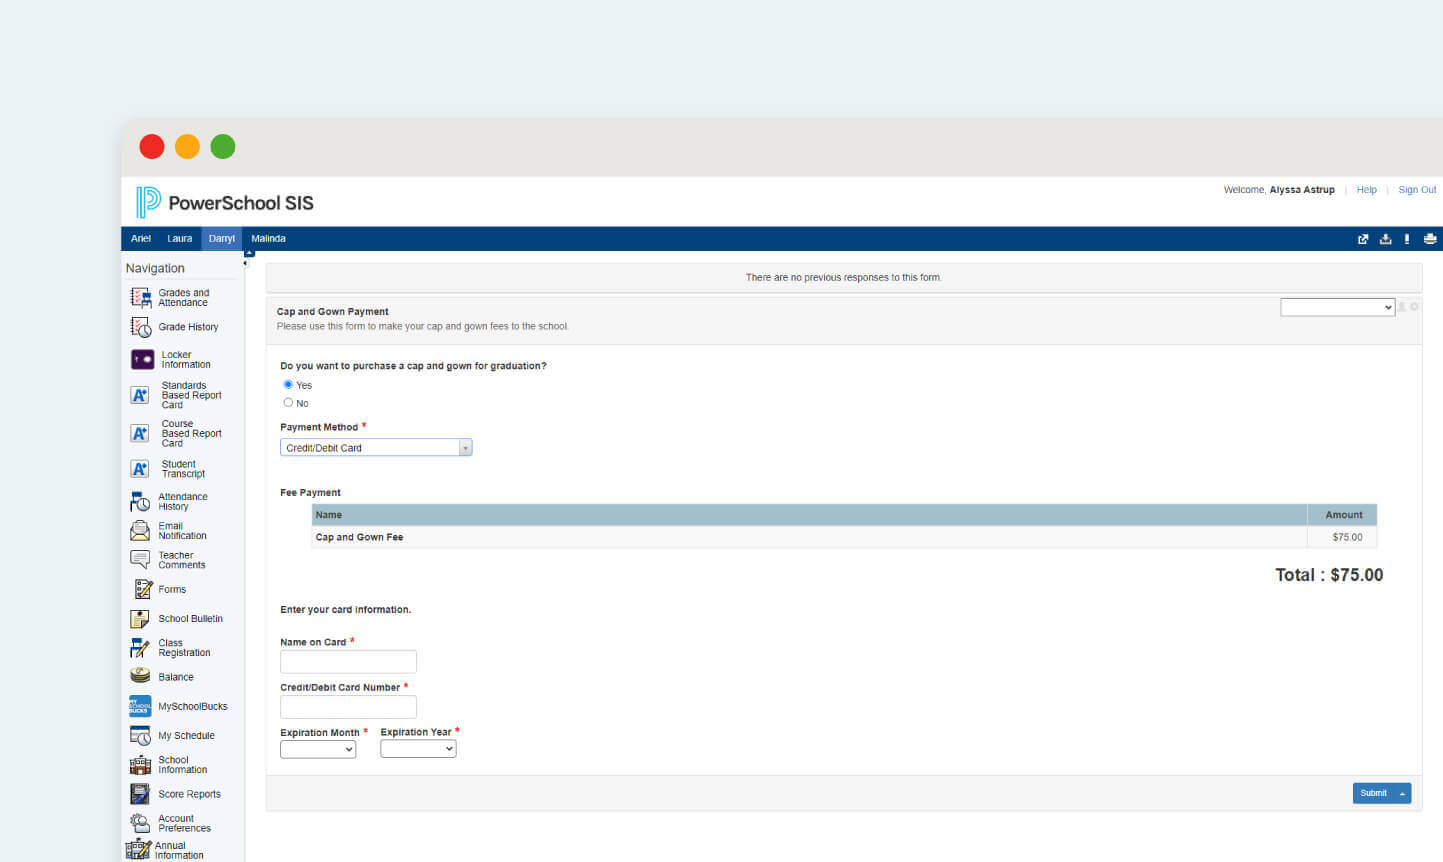Viewport: 1443px width, 862px height.
Task: Open the Grades and Attendance icon
Action: click(139, 296)
